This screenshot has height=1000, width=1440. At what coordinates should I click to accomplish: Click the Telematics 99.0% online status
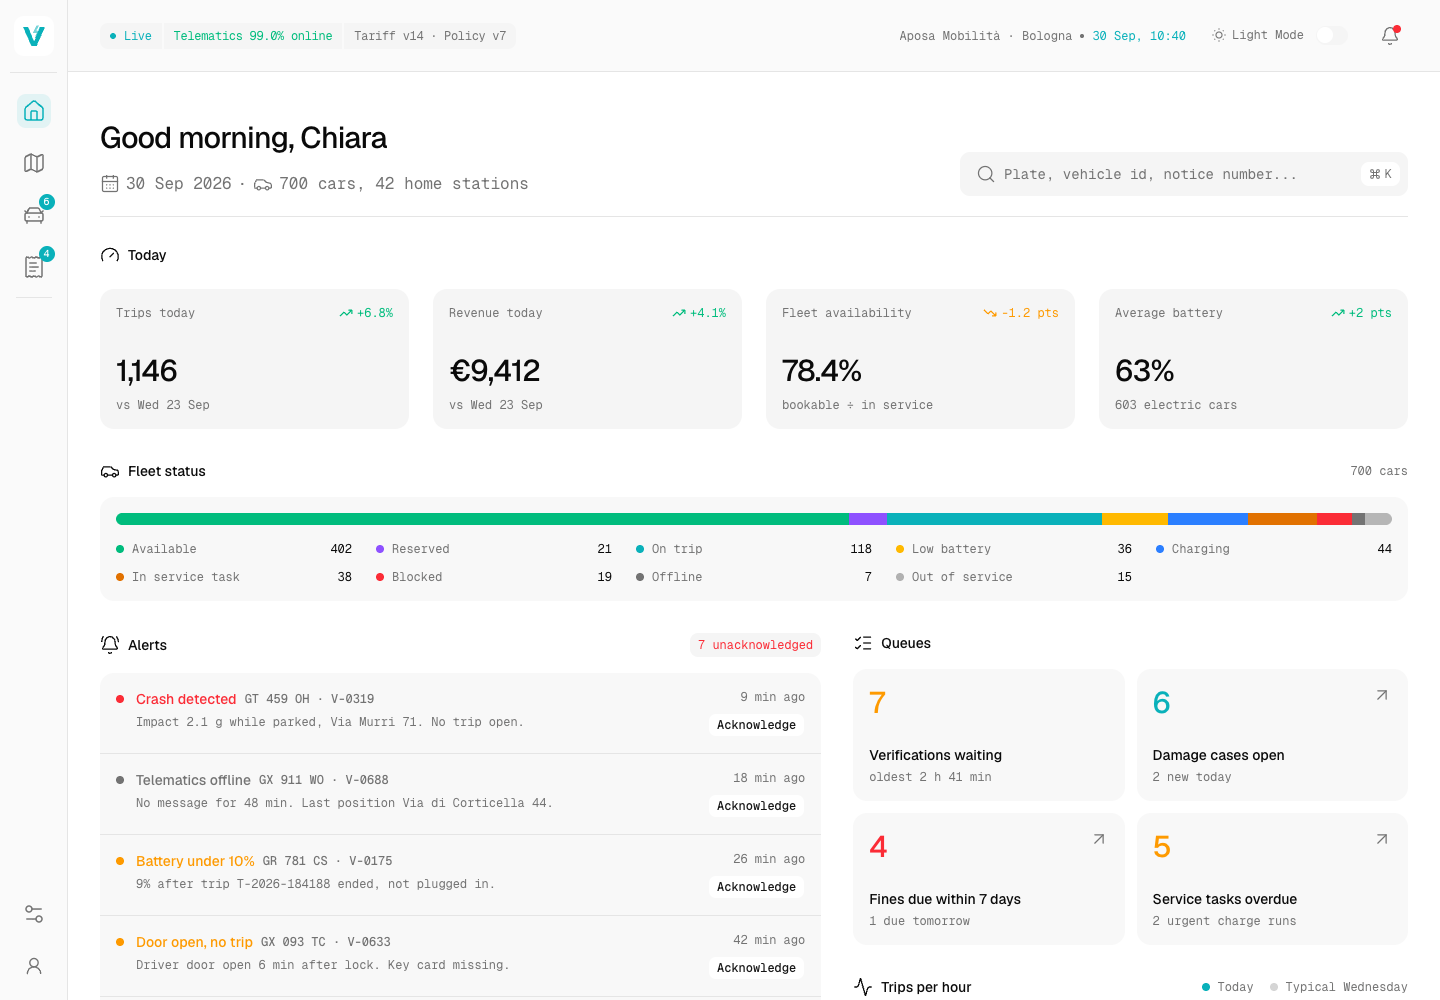pos(253,36)
